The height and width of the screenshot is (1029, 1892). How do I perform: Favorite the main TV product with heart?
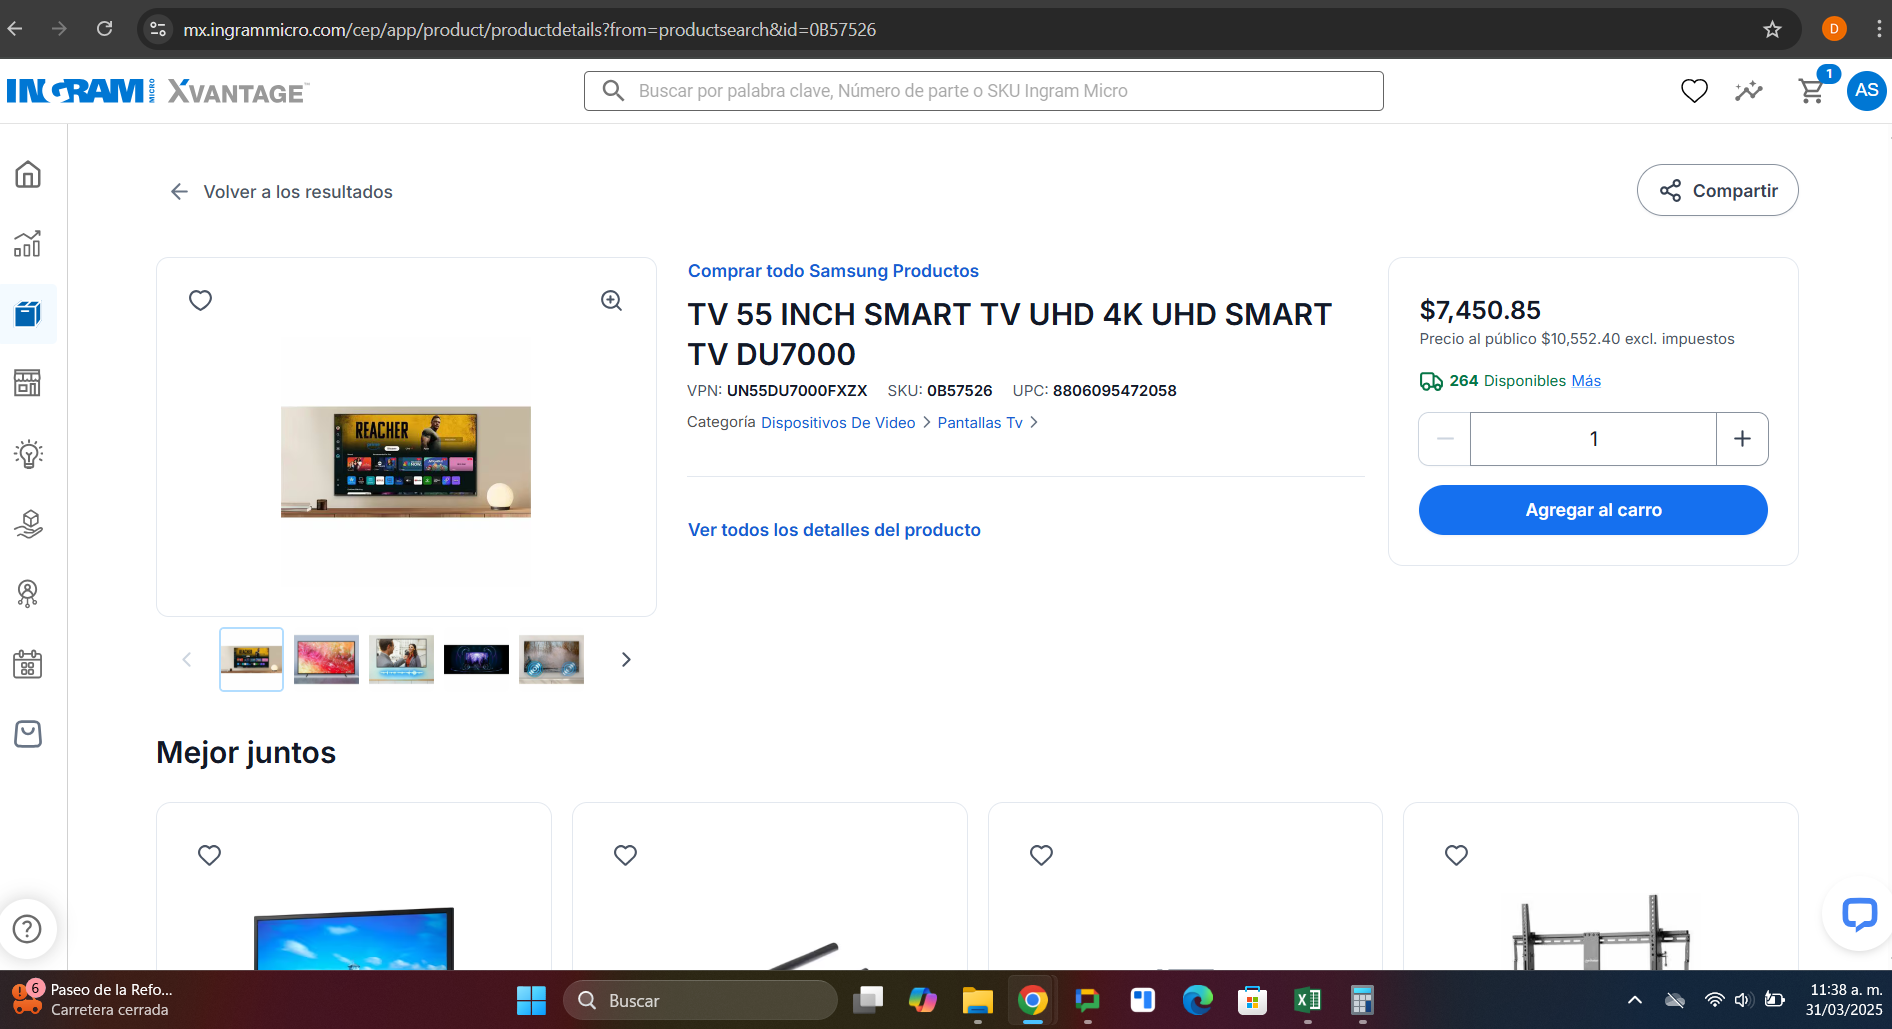[200, 300]
